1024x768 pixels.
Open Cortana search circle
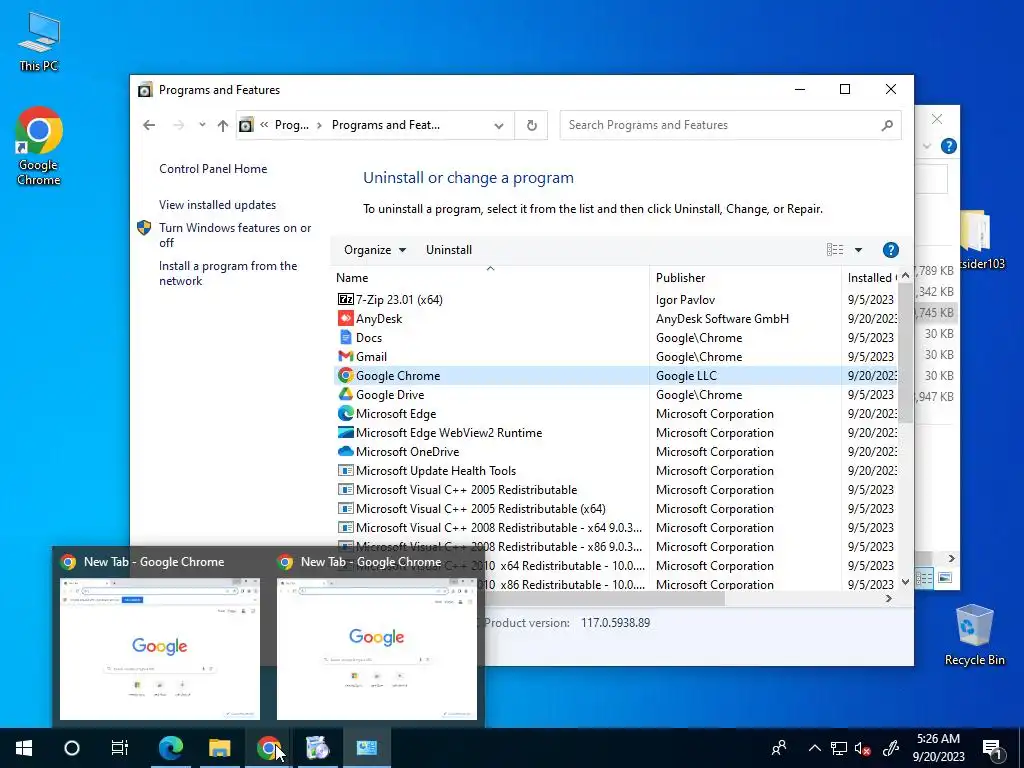72,748
